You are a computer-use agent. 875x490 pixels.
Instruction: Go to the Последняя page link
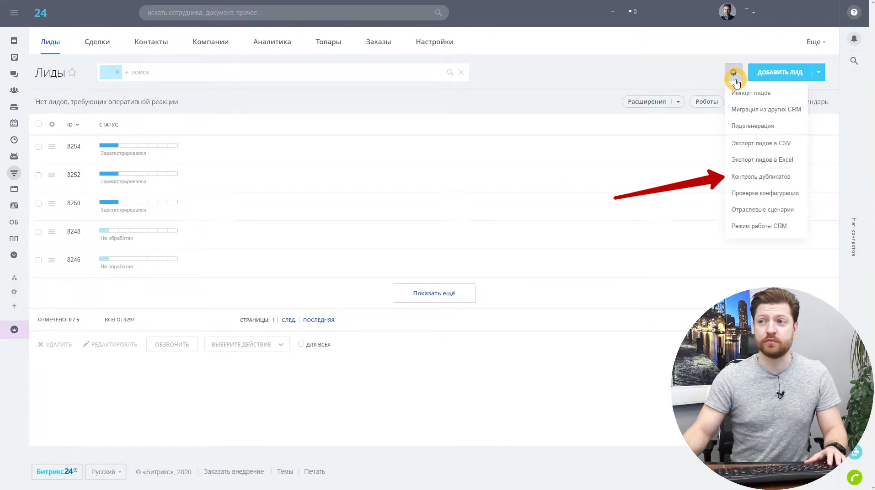[x=319, y=320]
